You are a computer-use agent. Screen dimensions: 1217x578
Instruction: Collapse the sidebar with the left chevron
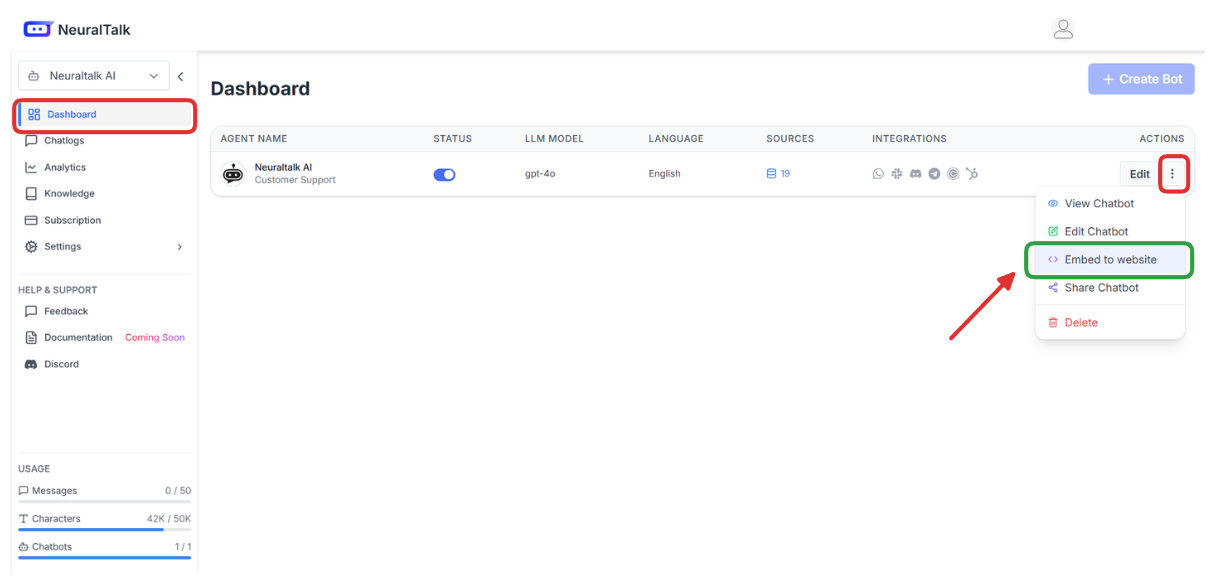(x=181, y=76)
